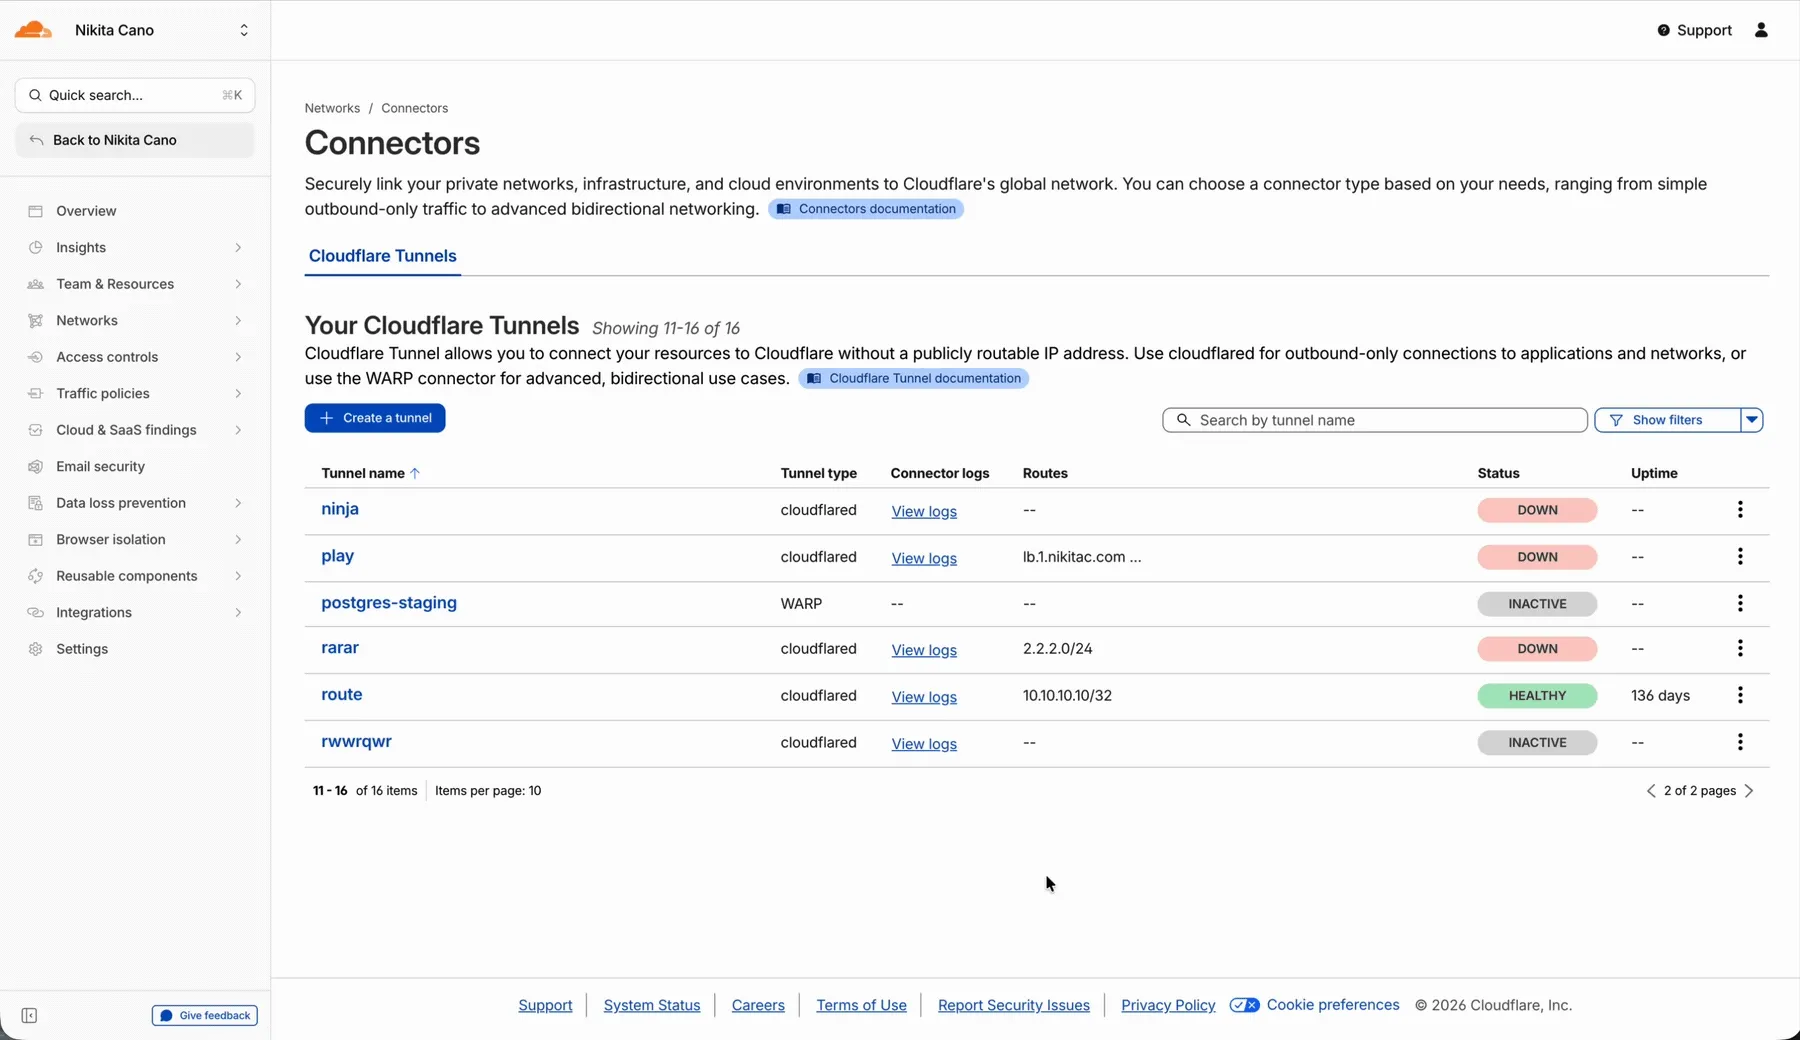The width and height of the screenshot is (1800, 1040).
Task: Open the kebab menu on ninja row
Action: coord(1740,510)
